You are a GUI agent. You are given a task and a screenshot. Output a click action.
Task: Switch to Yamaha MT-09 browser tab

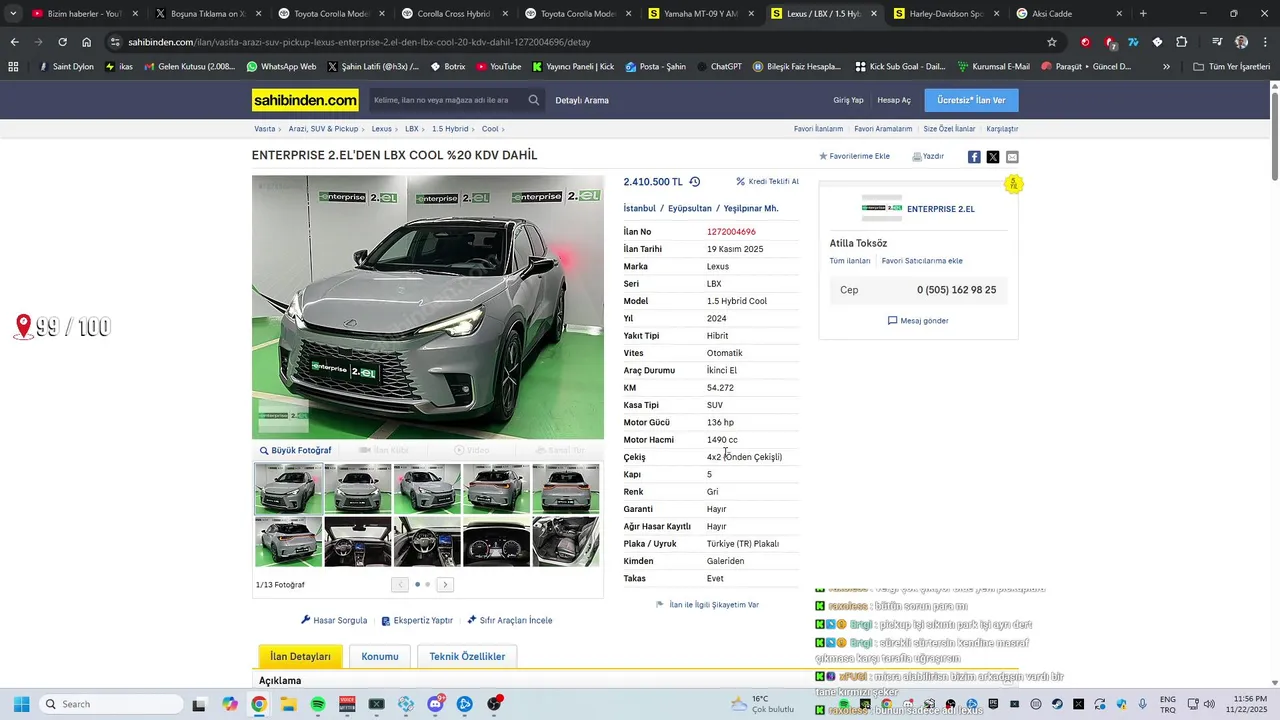[700, 14]
